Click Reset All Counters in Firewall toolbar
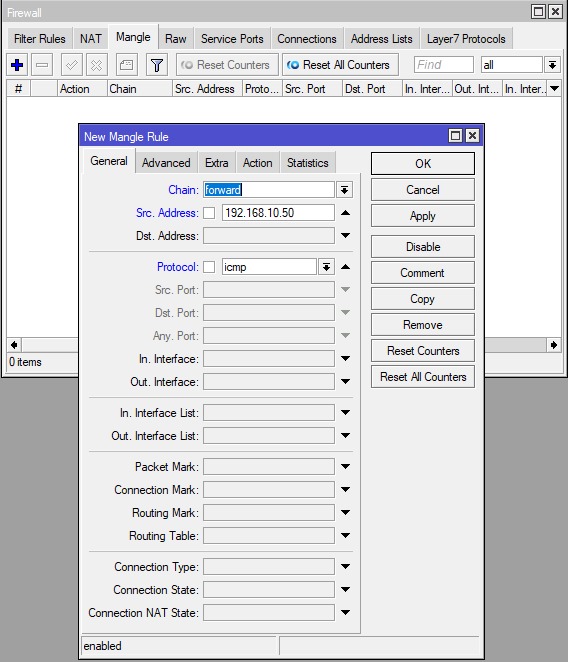The image size is (568, 662). pyautogui.click(x=340, y=65)
